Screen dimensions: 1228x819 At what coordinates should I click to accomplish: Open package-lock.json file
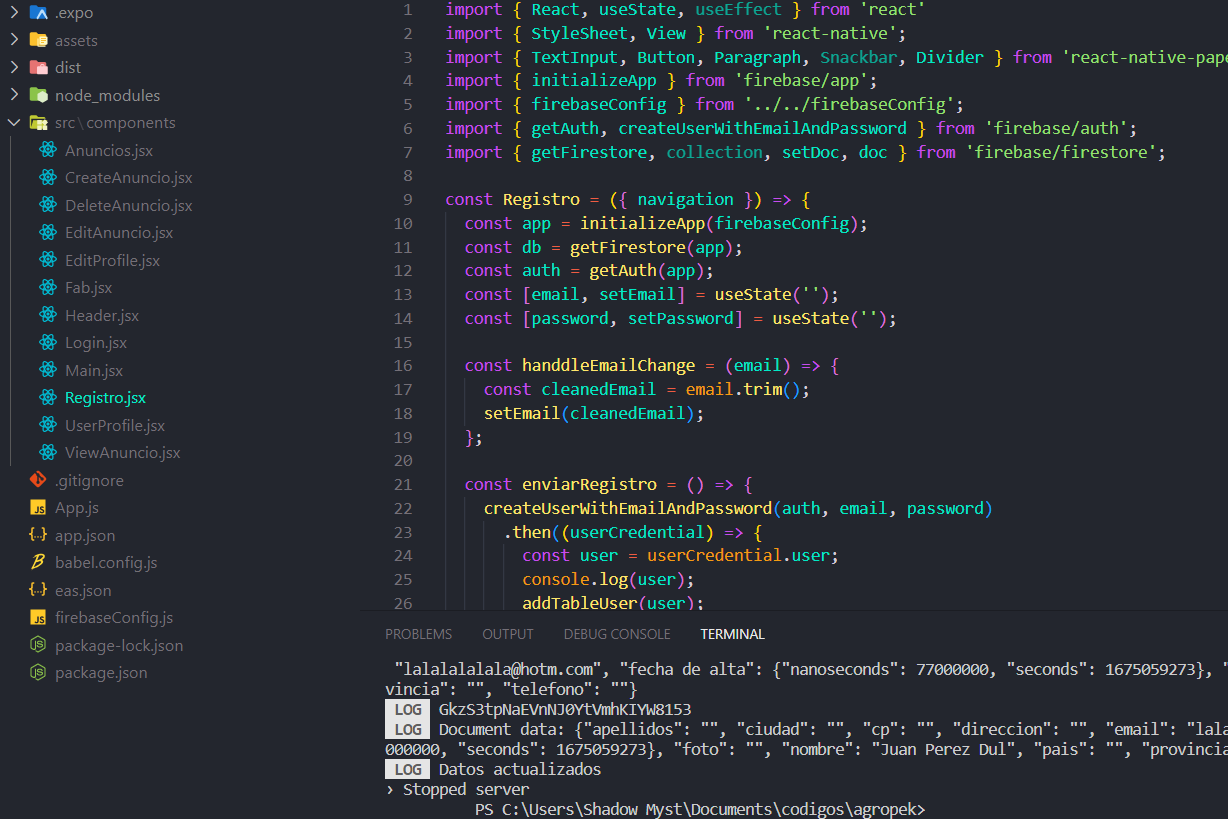coord(119,646)
